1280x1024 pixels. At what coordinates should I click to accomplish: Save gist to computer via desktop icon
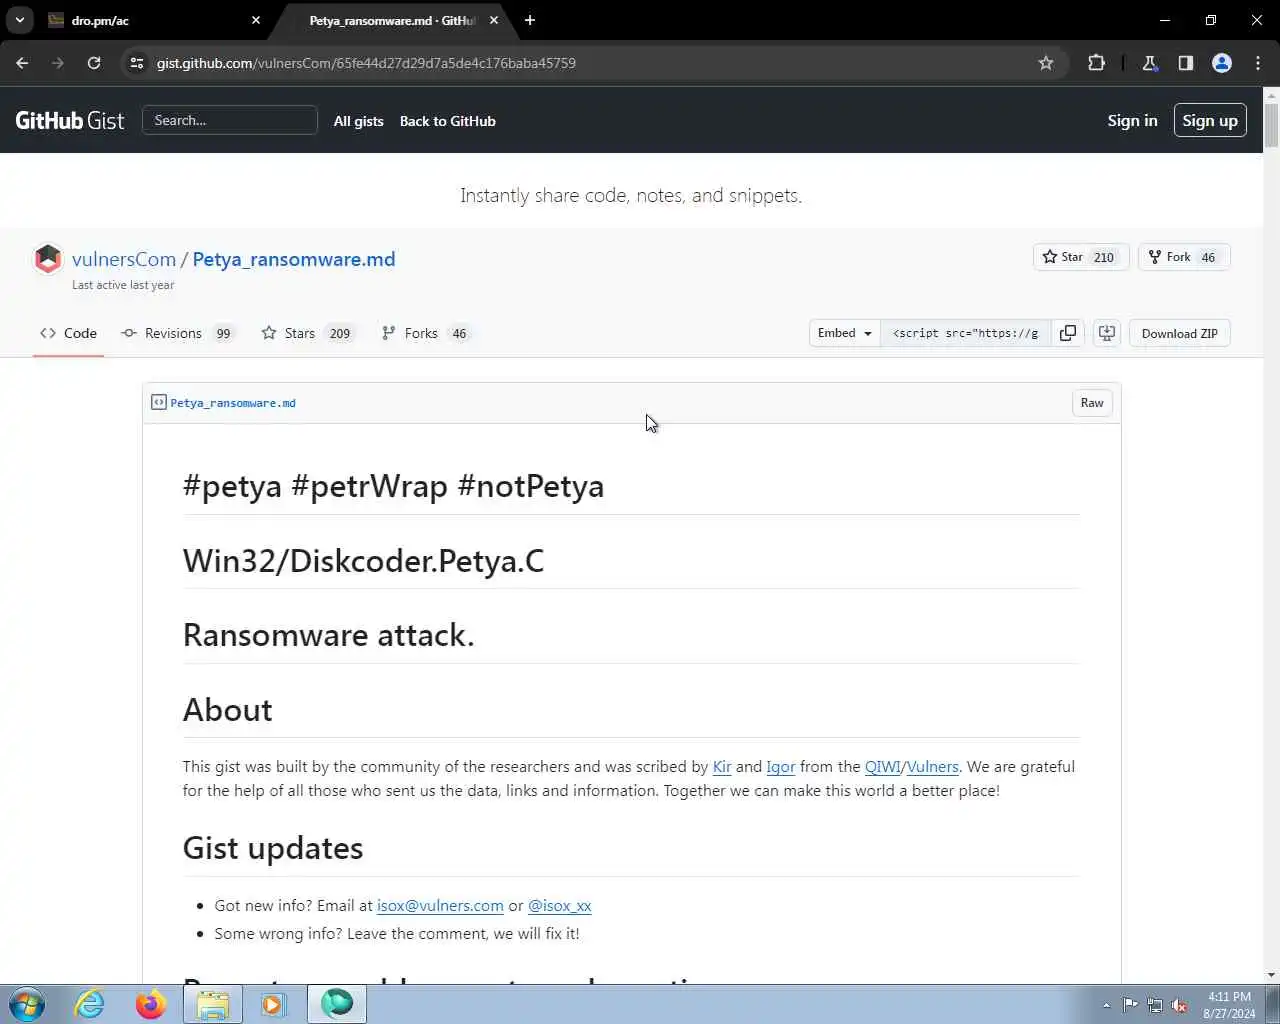click(1107, 333)
